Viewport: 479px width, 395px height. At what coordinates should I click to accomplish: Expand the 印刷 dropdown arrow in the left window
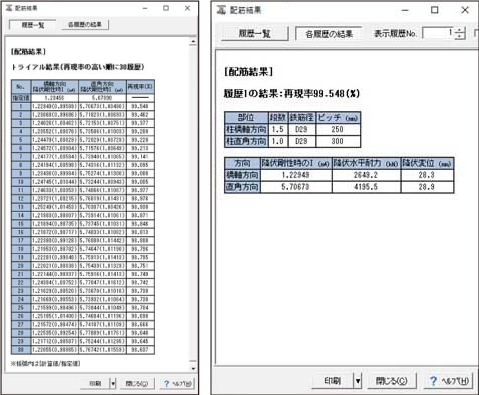[x=113, y=384]
